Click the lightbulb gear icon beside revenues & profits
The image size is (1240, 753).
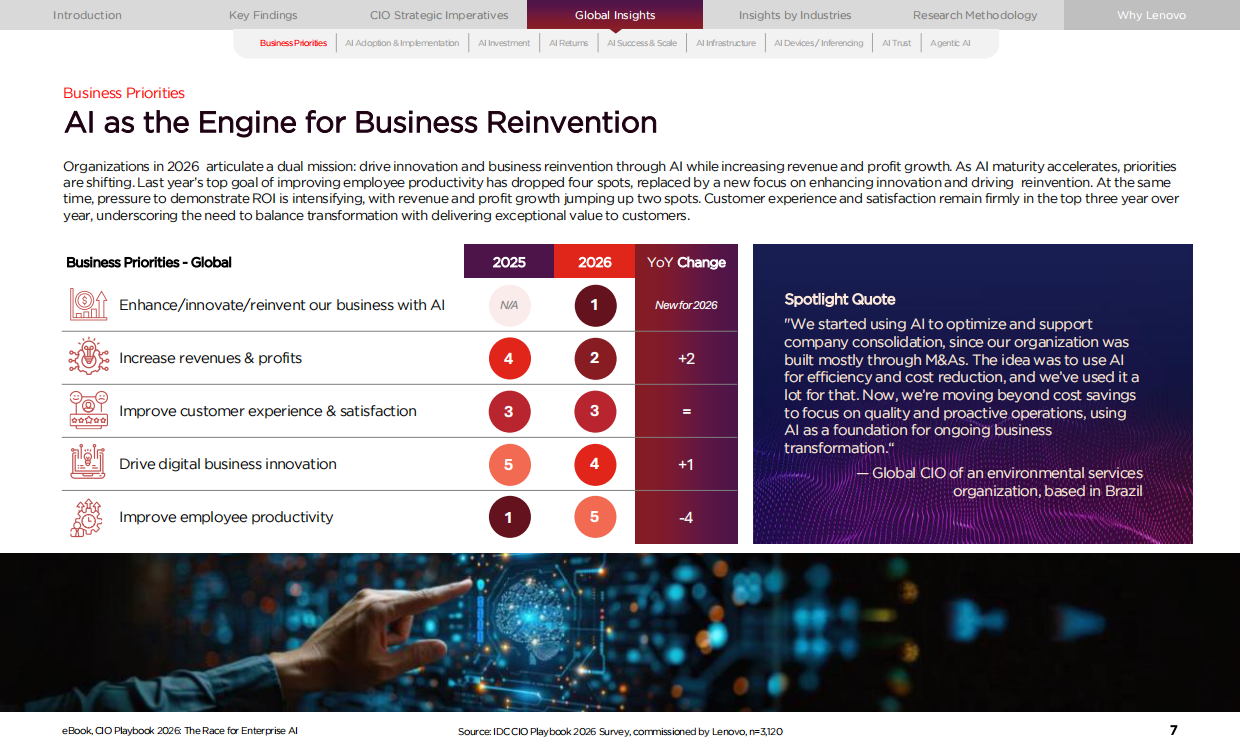[88, 357]
